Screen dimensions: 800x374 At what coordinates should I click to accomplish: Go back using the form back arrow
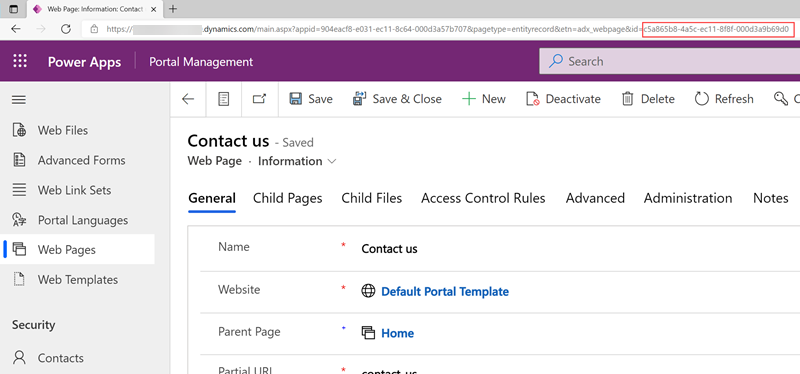[188, 99]
